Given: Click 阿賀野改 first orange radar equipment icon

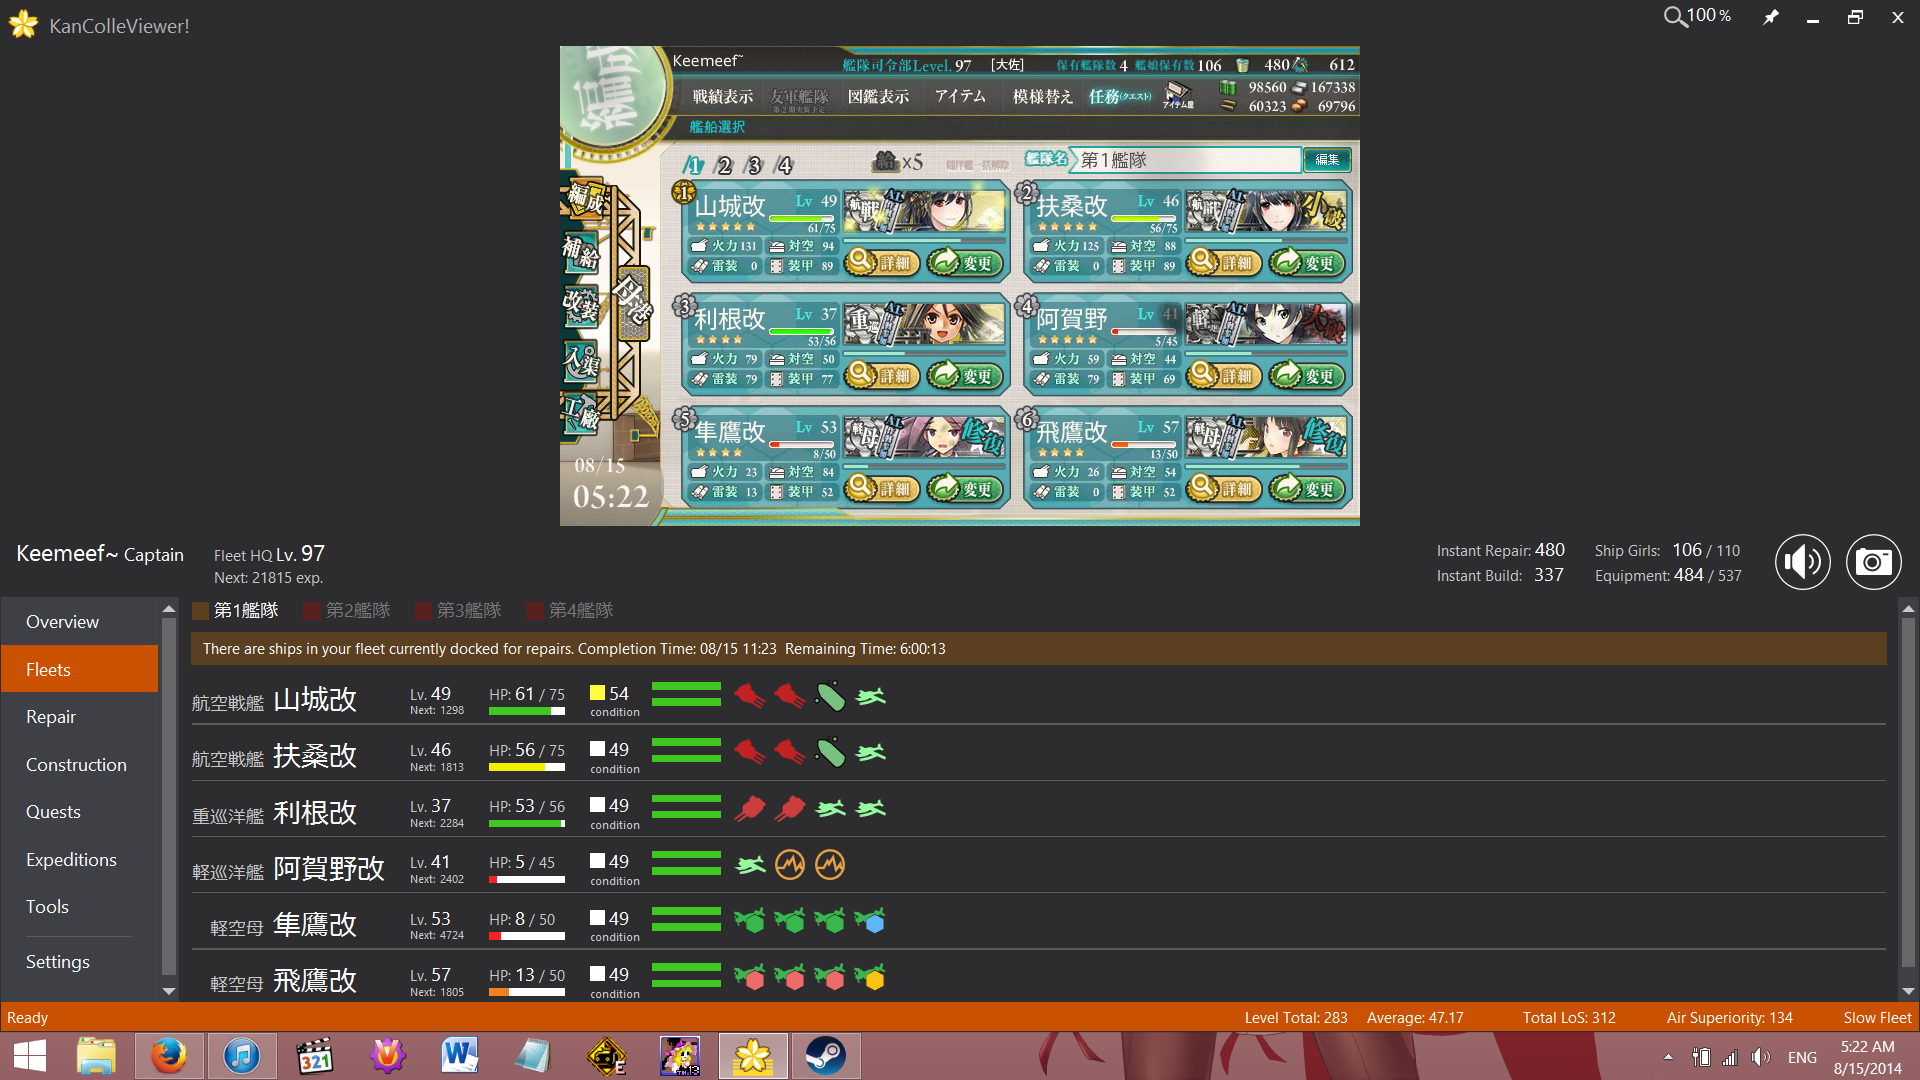Looking at the screenshot, I should 790,864.
